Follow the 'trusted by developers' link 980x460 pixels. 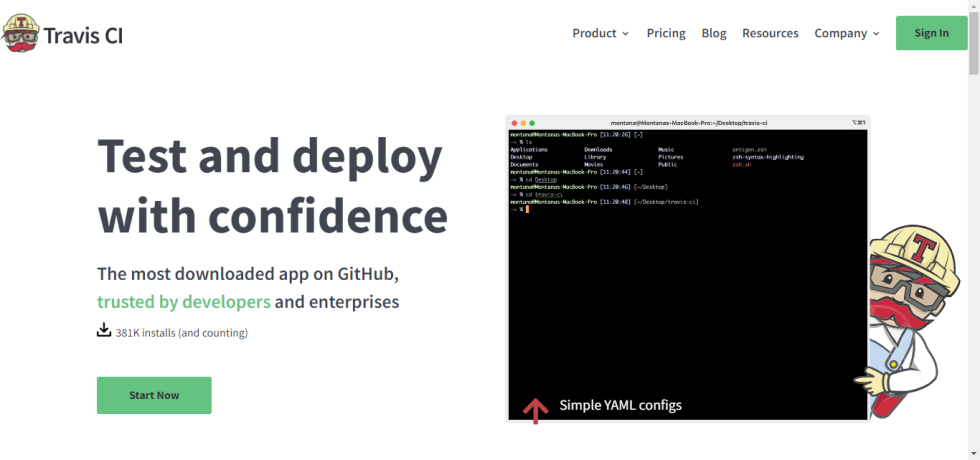(184, 302)
